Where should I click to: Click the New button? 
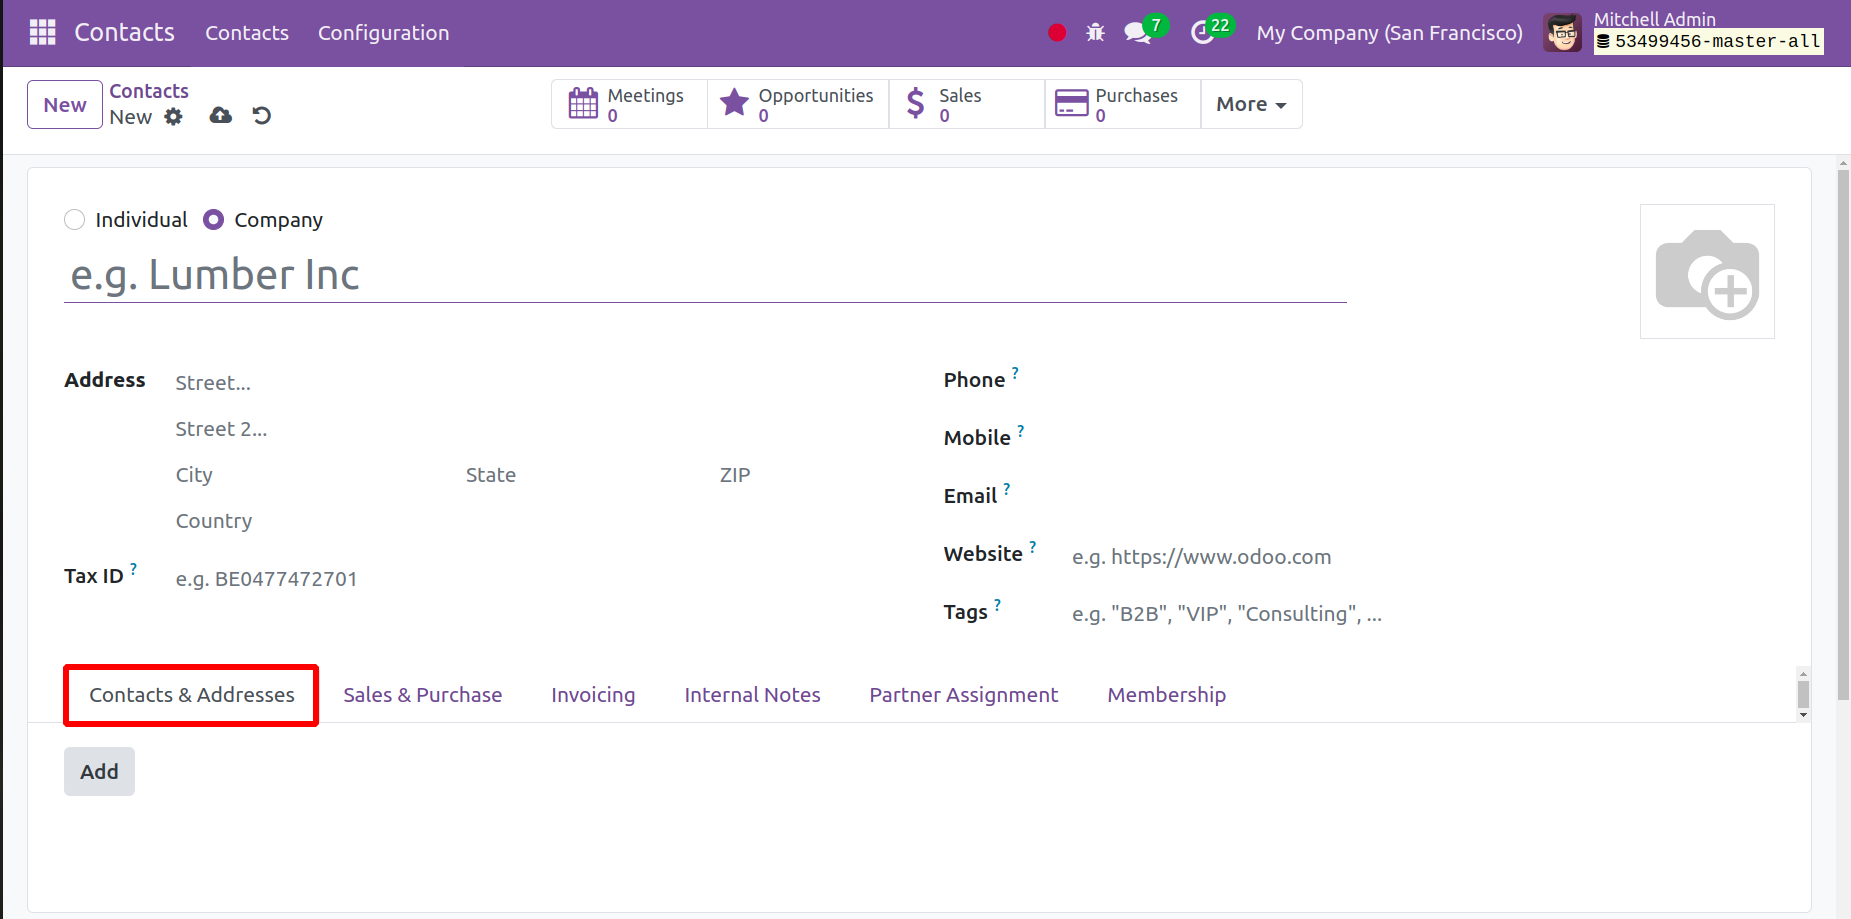click(65, 105)
